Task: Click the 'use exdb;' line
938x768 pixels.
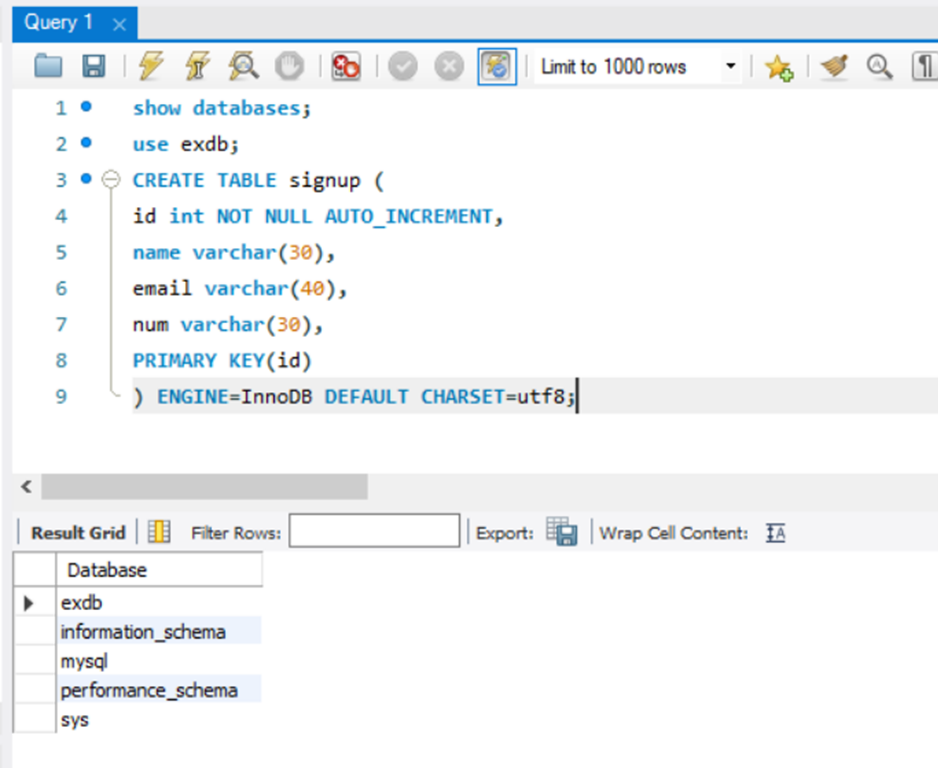Action: tap(185, 144)
